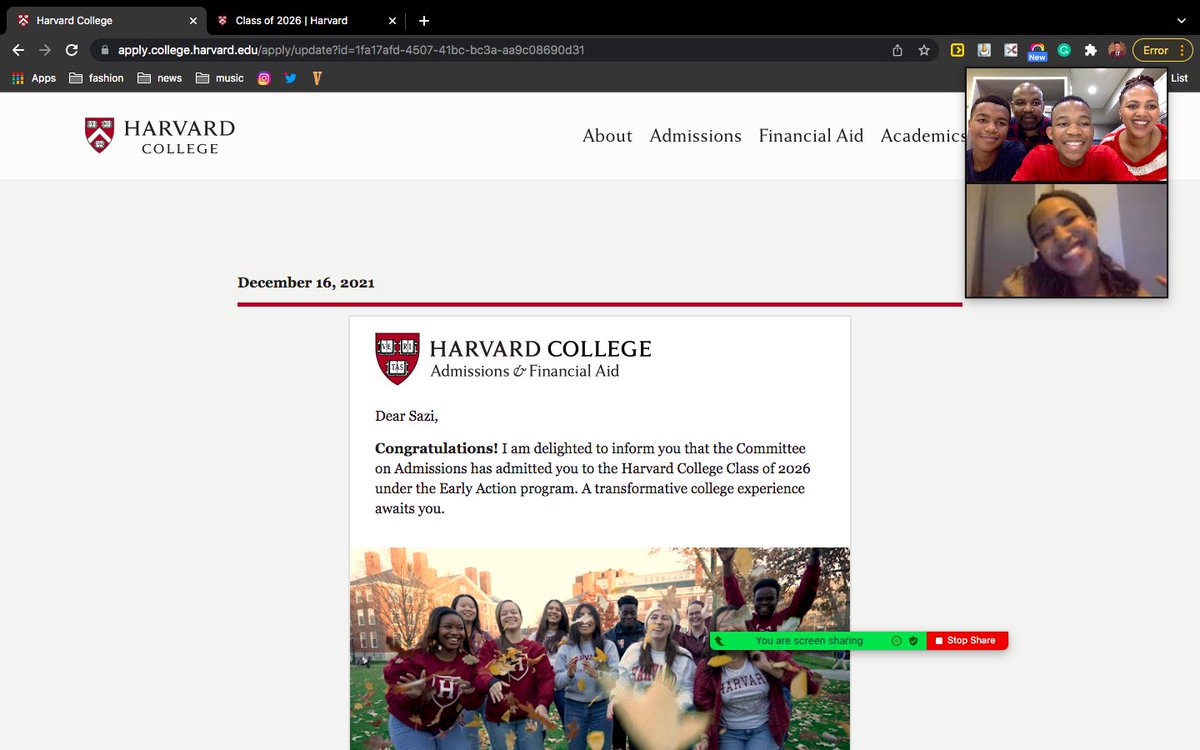Click the December 16, 2021 date heading

(306, 283)
